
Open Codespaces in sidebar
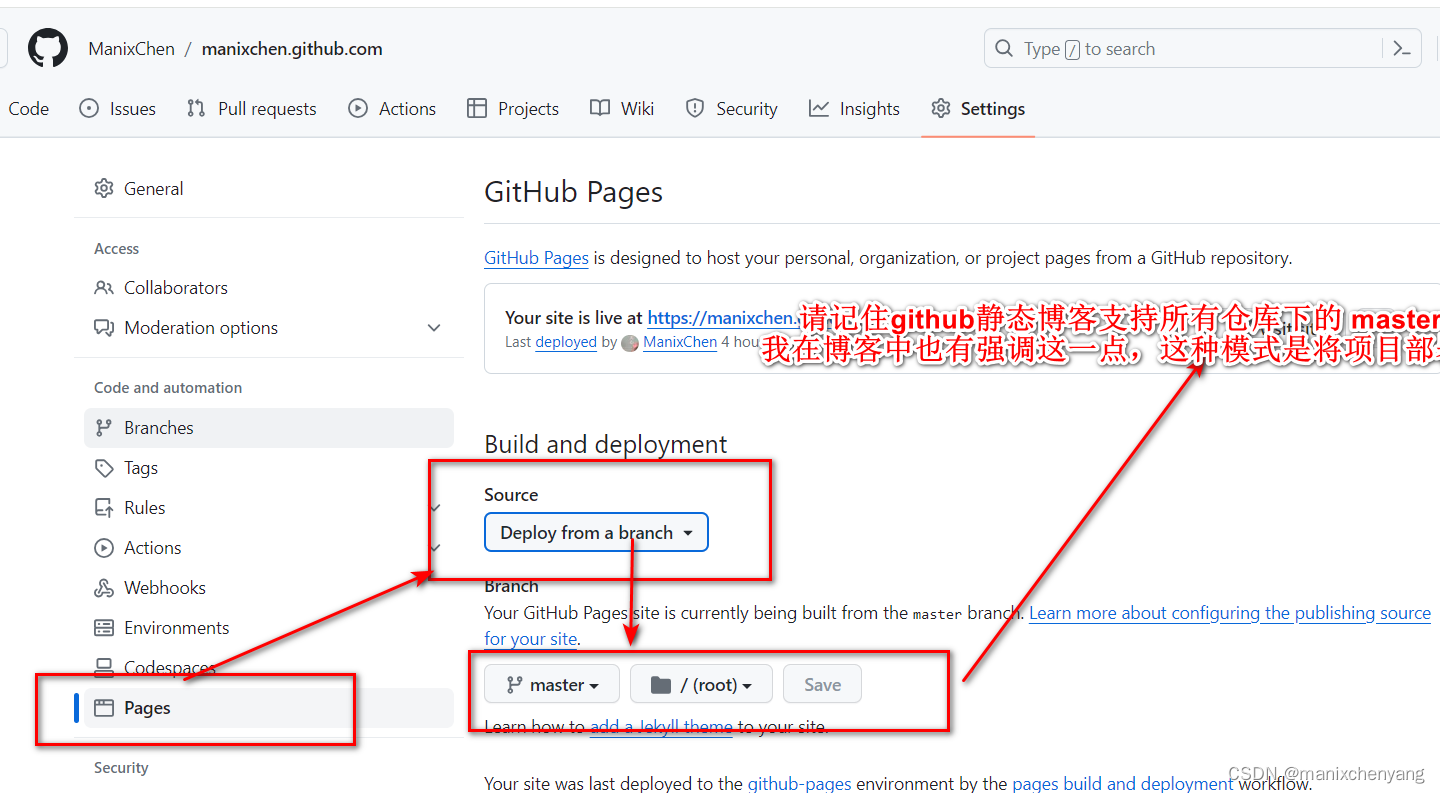[269, 668]
